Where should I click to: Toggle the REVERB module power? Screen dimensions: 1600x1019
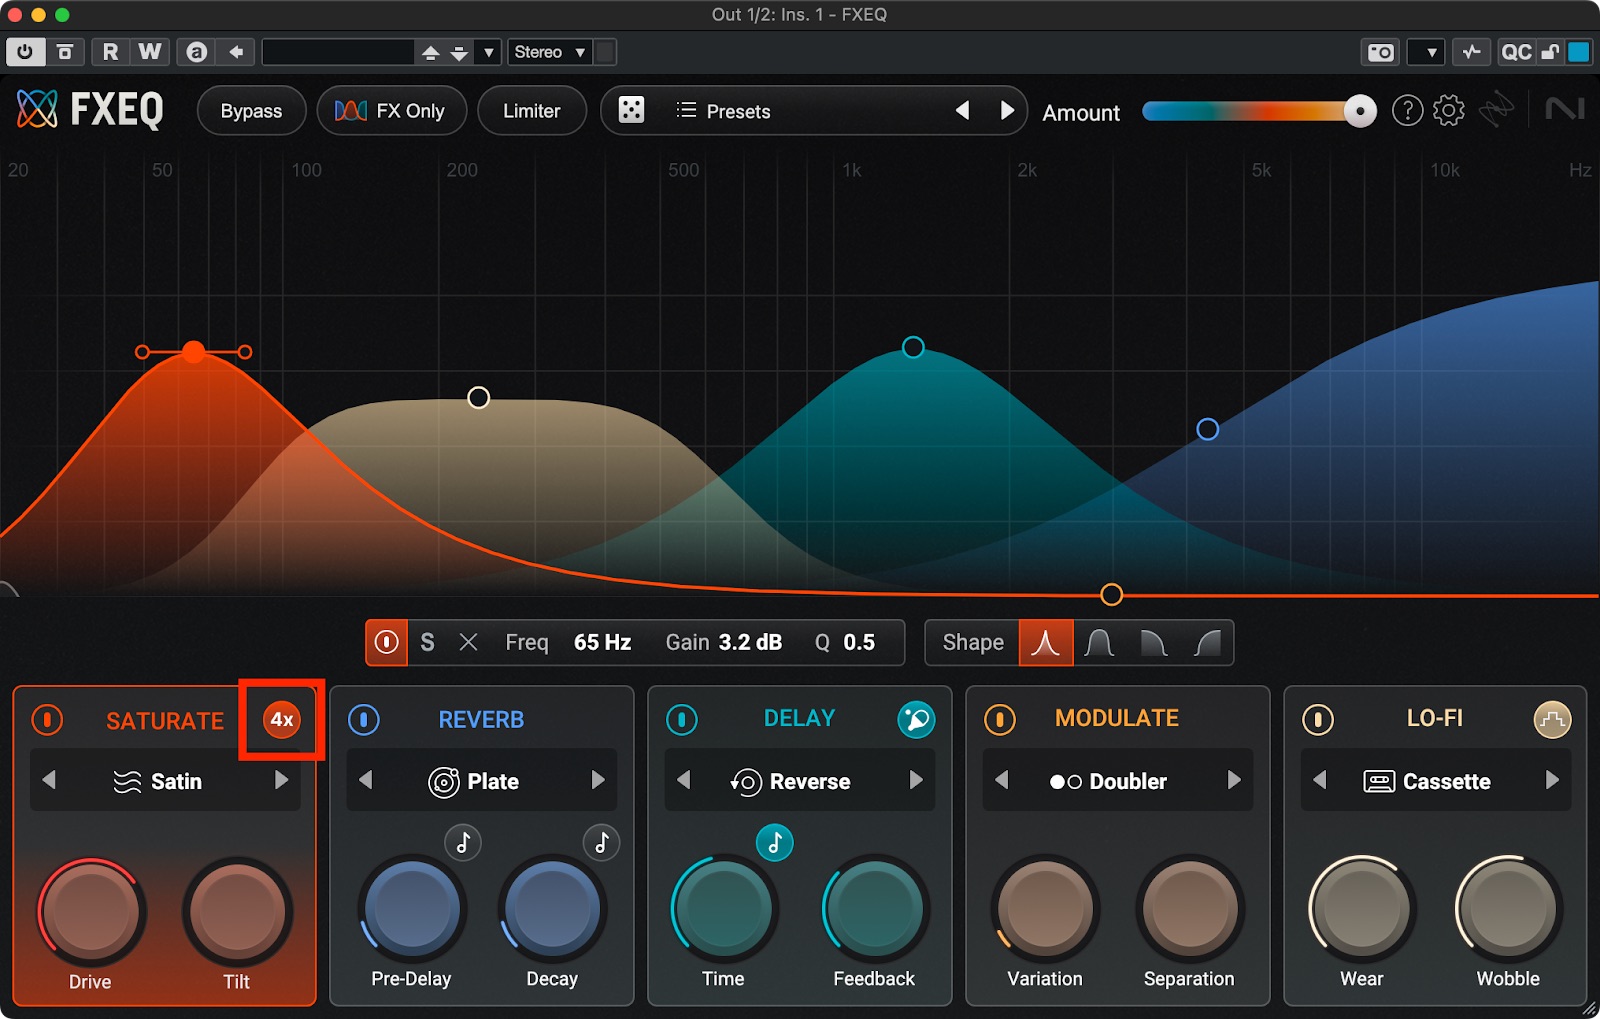[364, 719]
